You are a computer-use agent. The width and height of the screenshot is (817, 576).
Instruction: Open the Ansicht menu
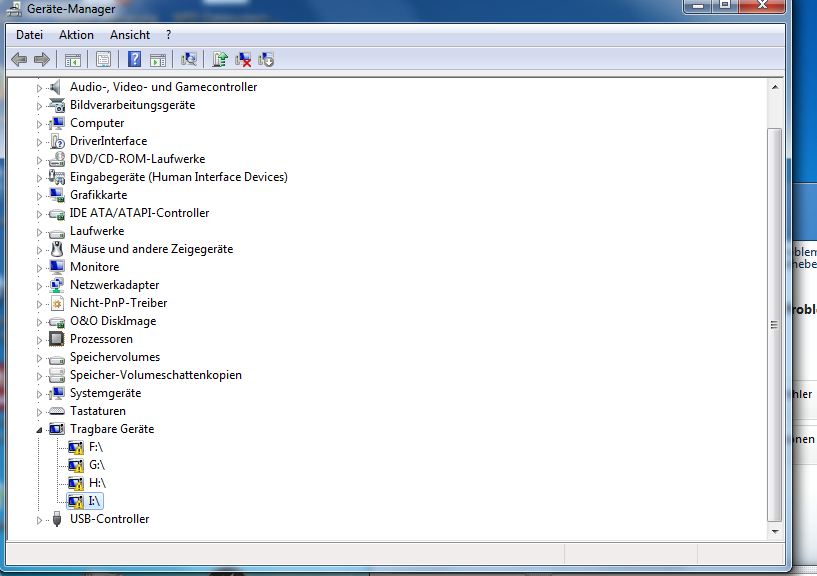pos(130,35)
